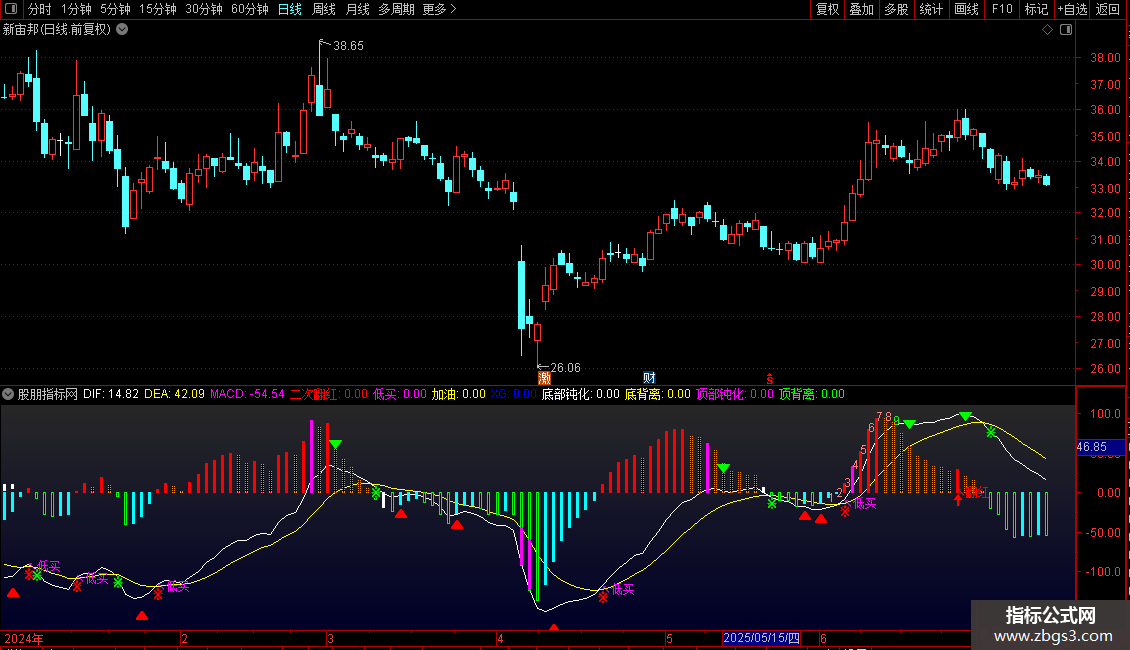Select the 日线 daily period
This screenshot has height=650, width=1130.
click(x=290, y=9)
